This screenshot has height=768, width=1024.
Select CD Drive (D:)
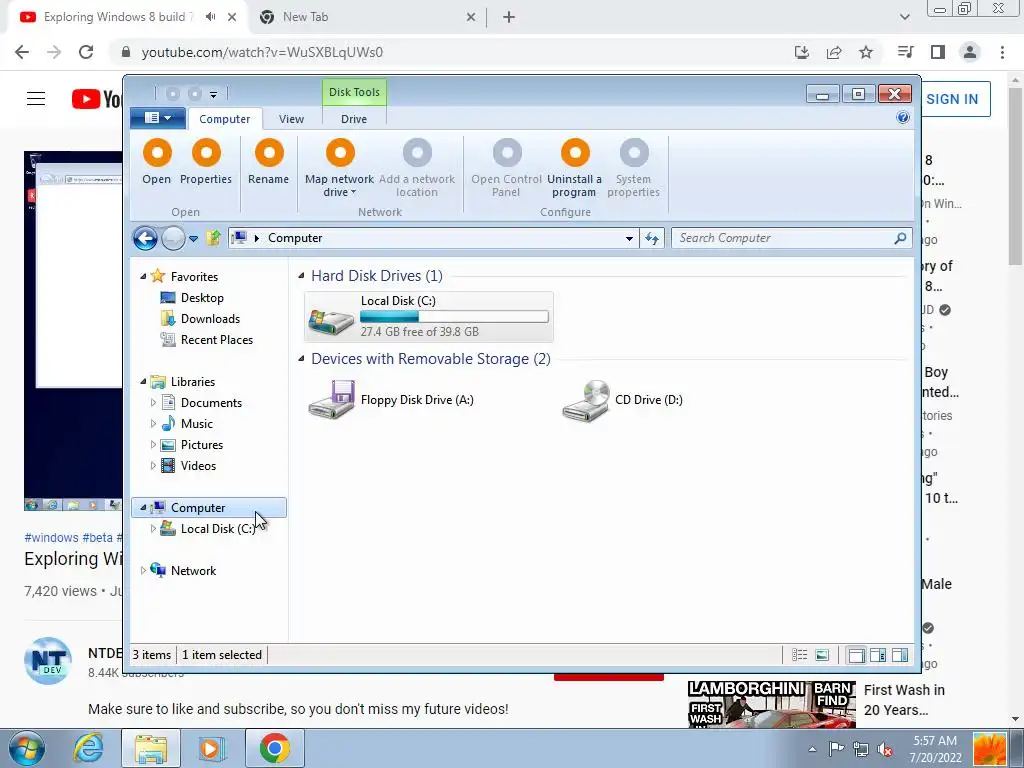point(623,400)
